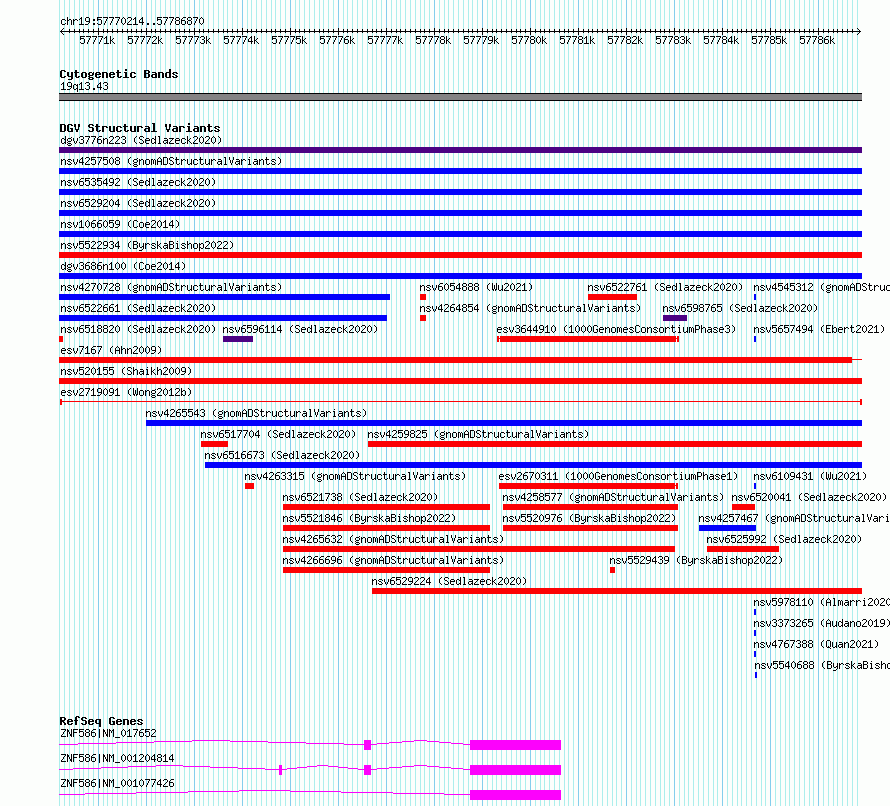This screenshot has height=806, width=890.
Task: Click the nsv4266696 gnomAD variant label
Action: point(393,560)
